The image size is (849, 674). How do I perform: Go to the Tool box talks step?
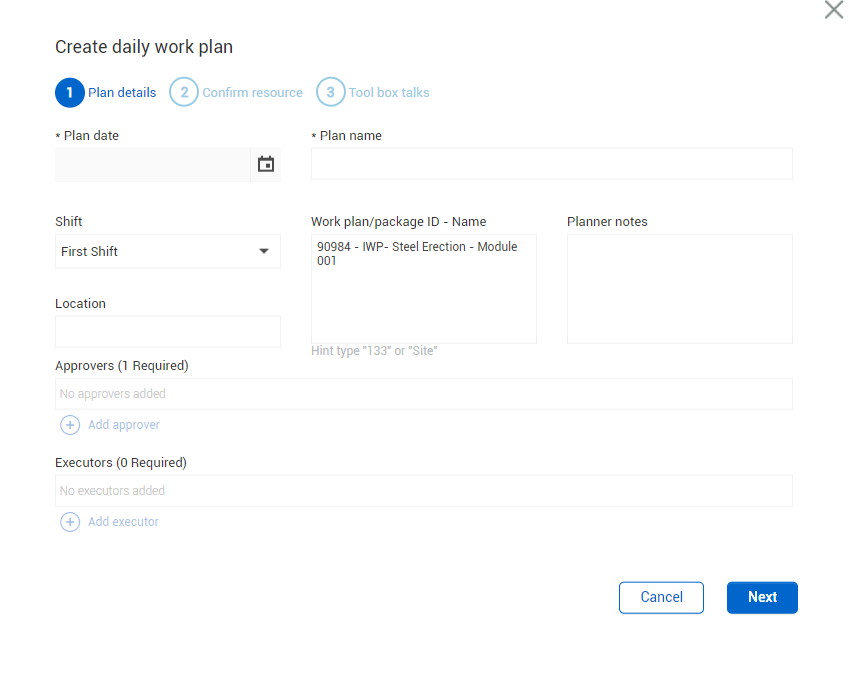pos(389,93)
